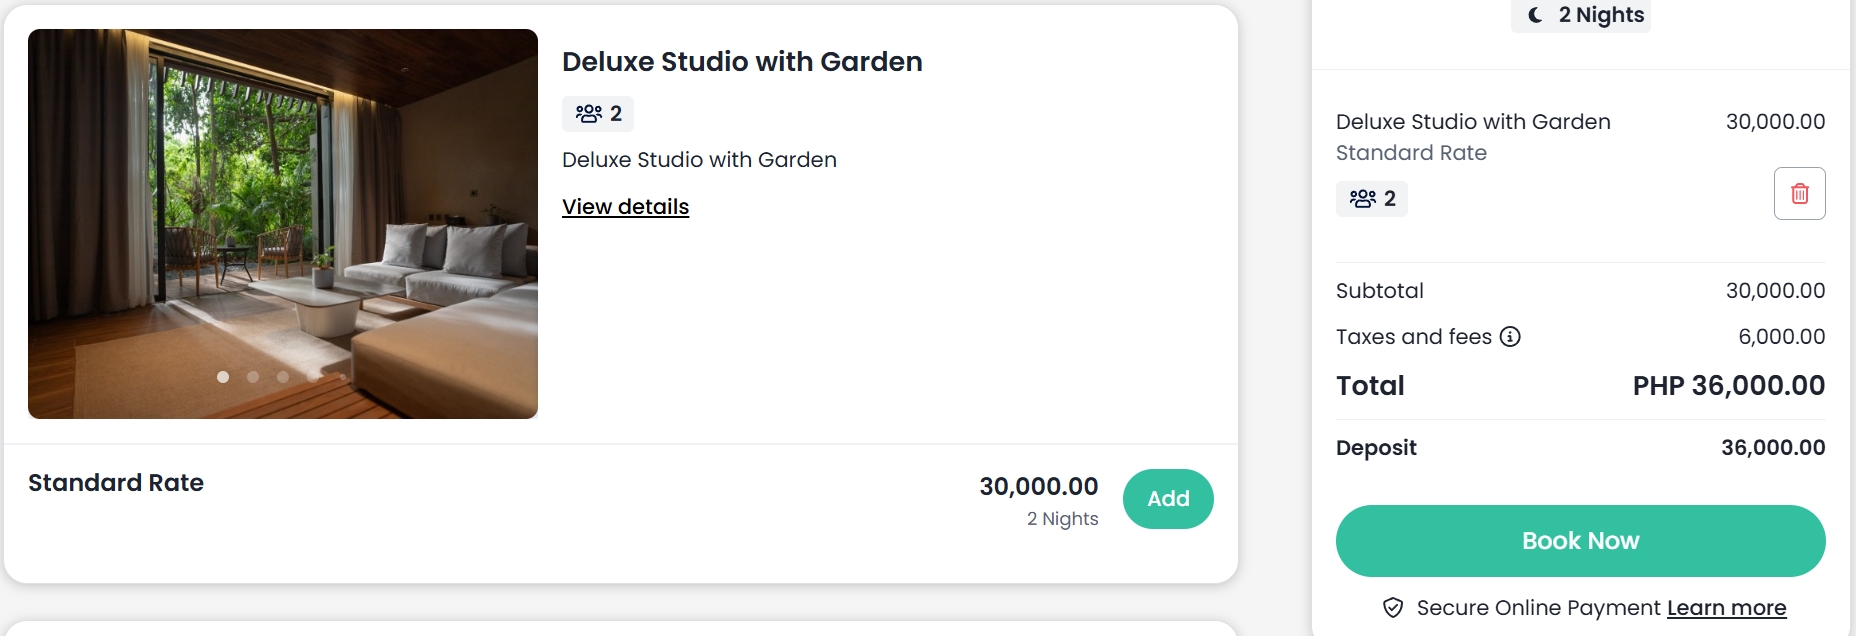Click the moon icon beside 2 Nights
The image size is (1856, 636).
point(1535,15)
